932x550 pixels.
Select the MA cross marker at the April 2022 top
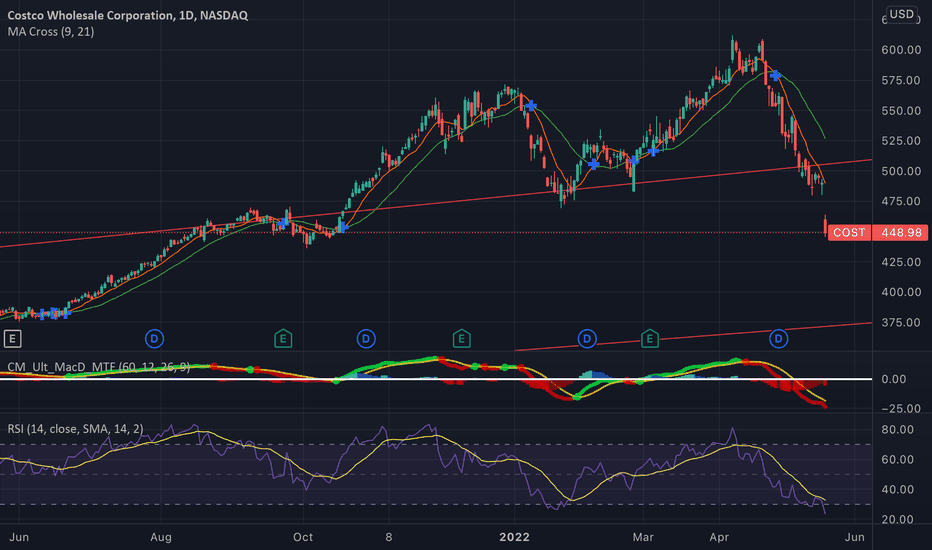point(774,76)
